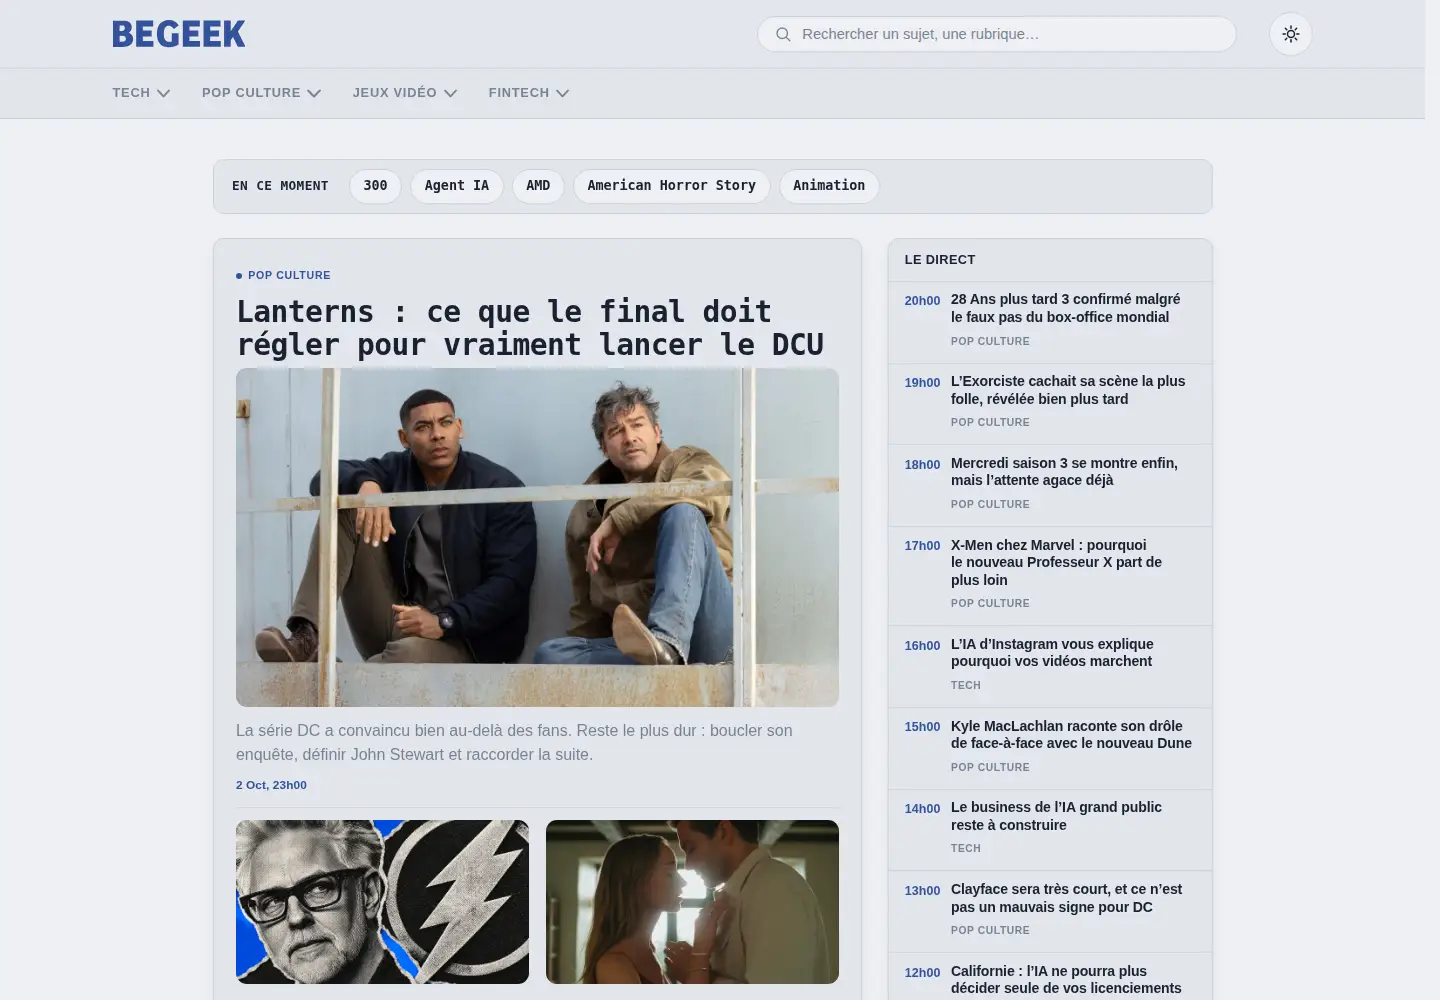Open the TECH navigation item
The image size is (1440, 1000).
[x=131, y=93]
